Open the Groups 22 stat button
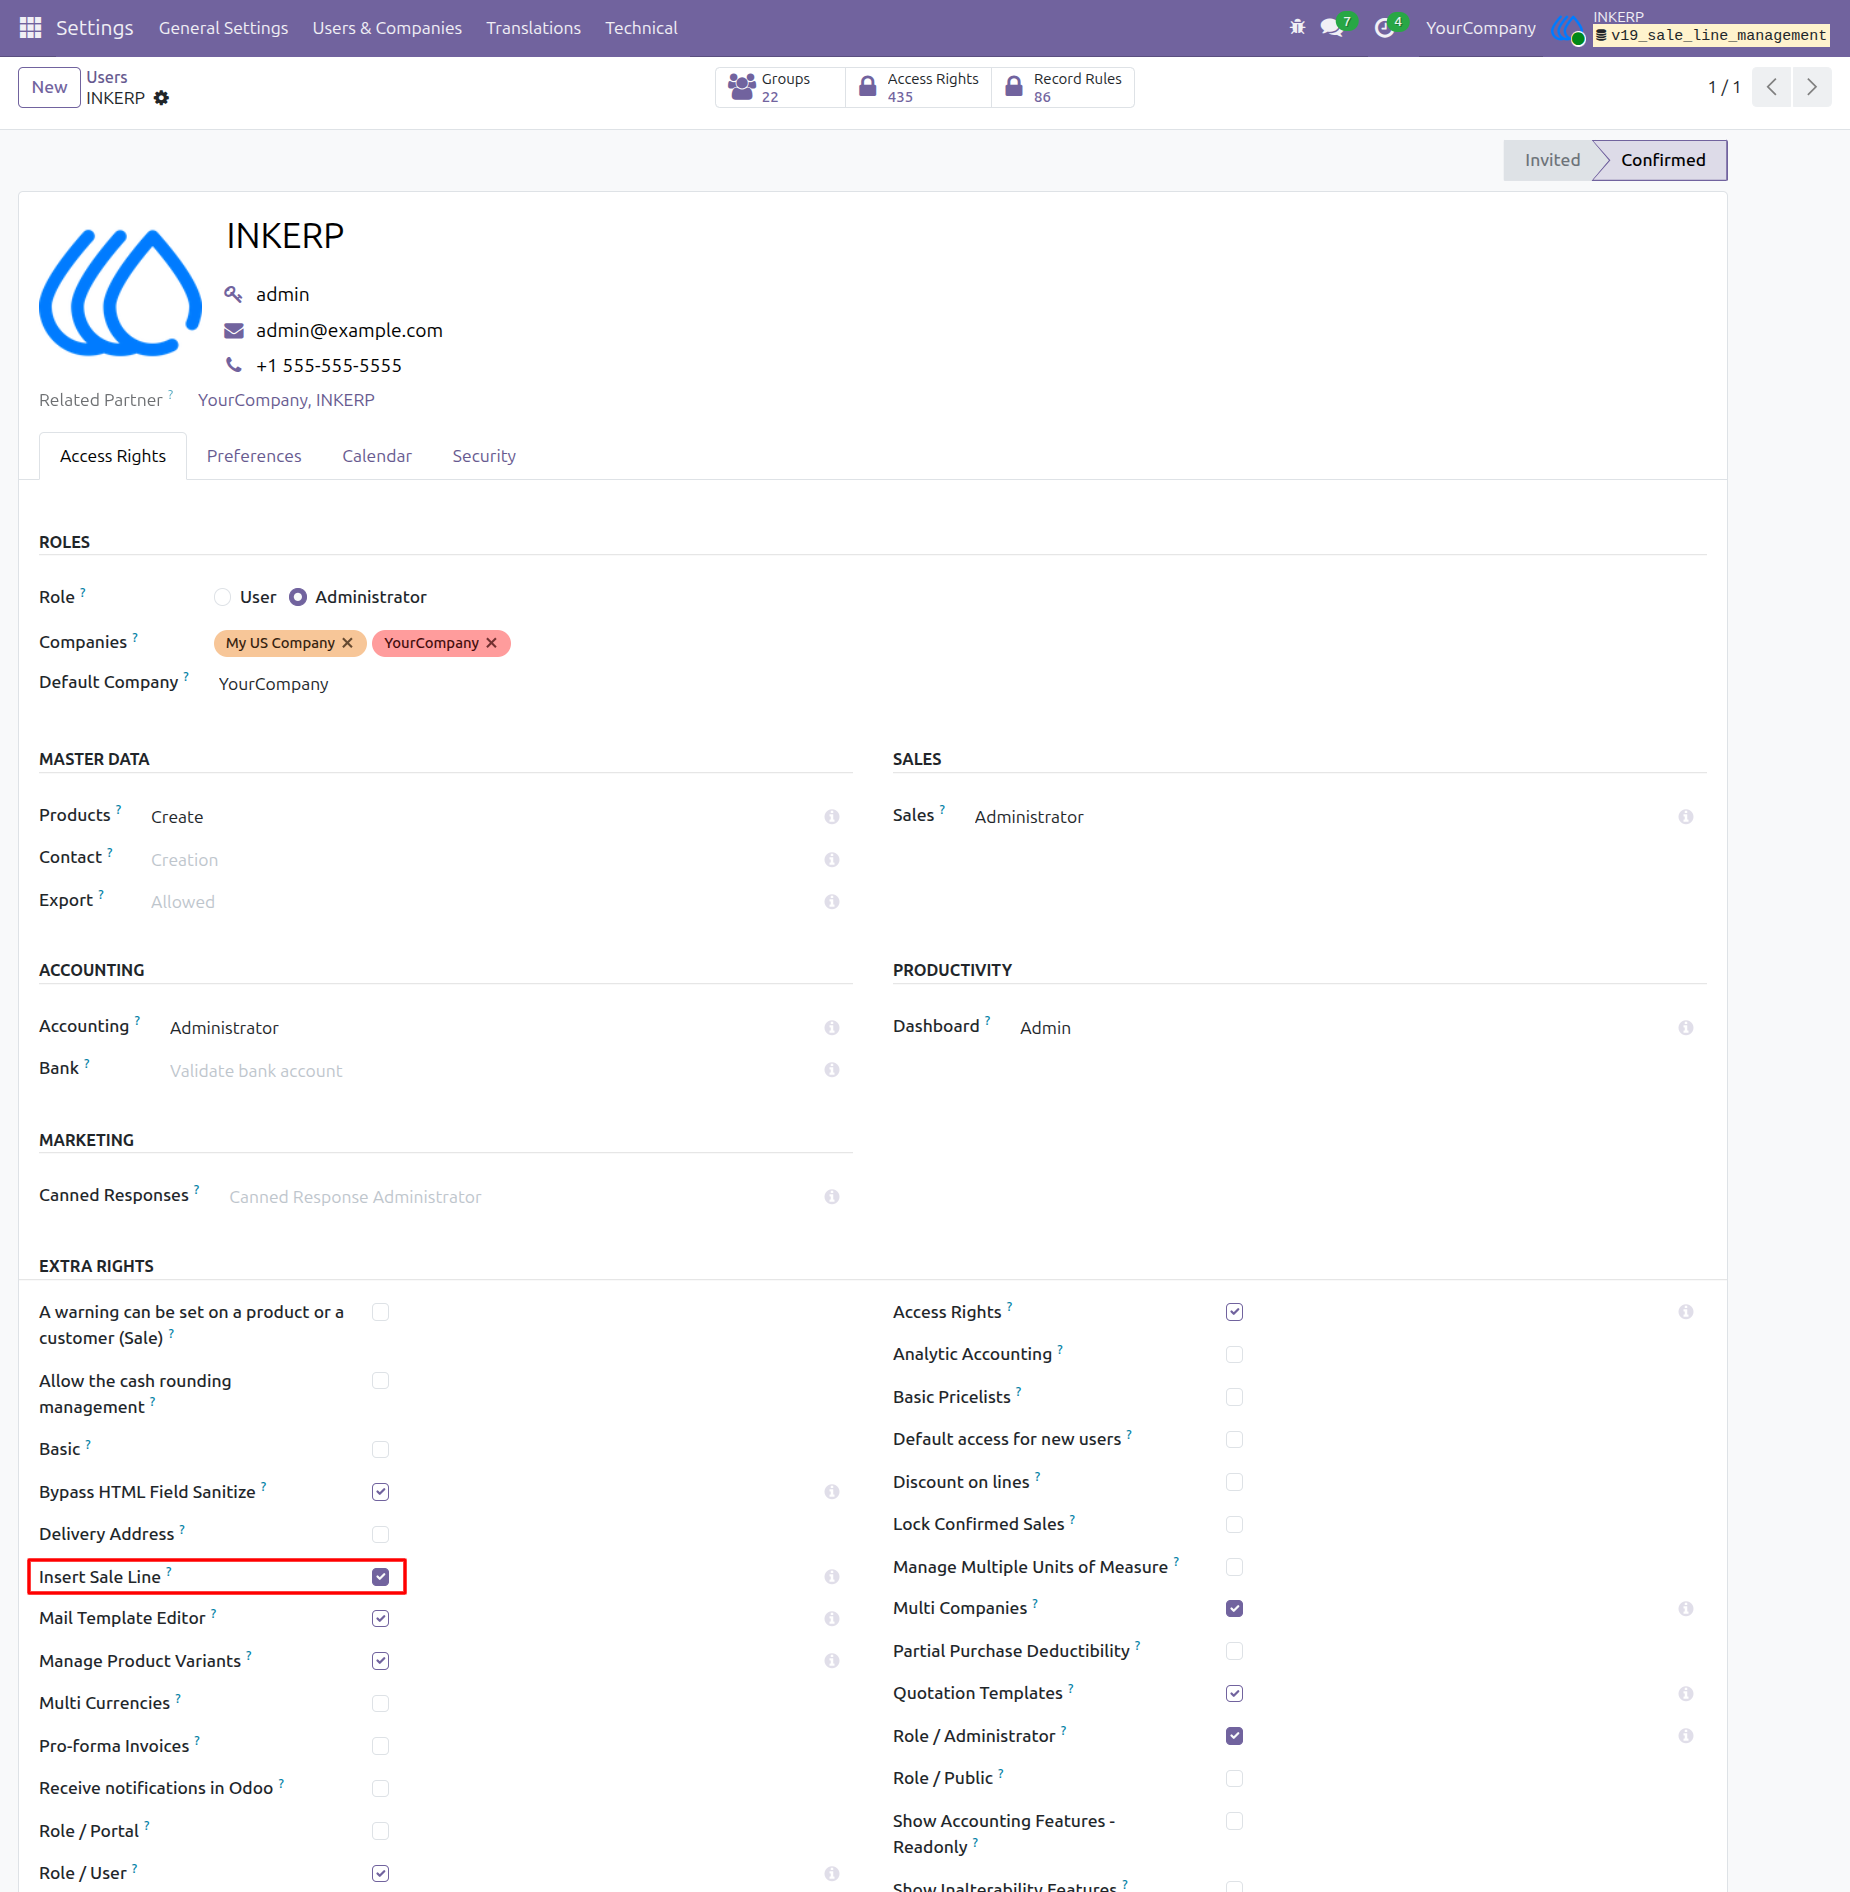 (x=780, y=87)
